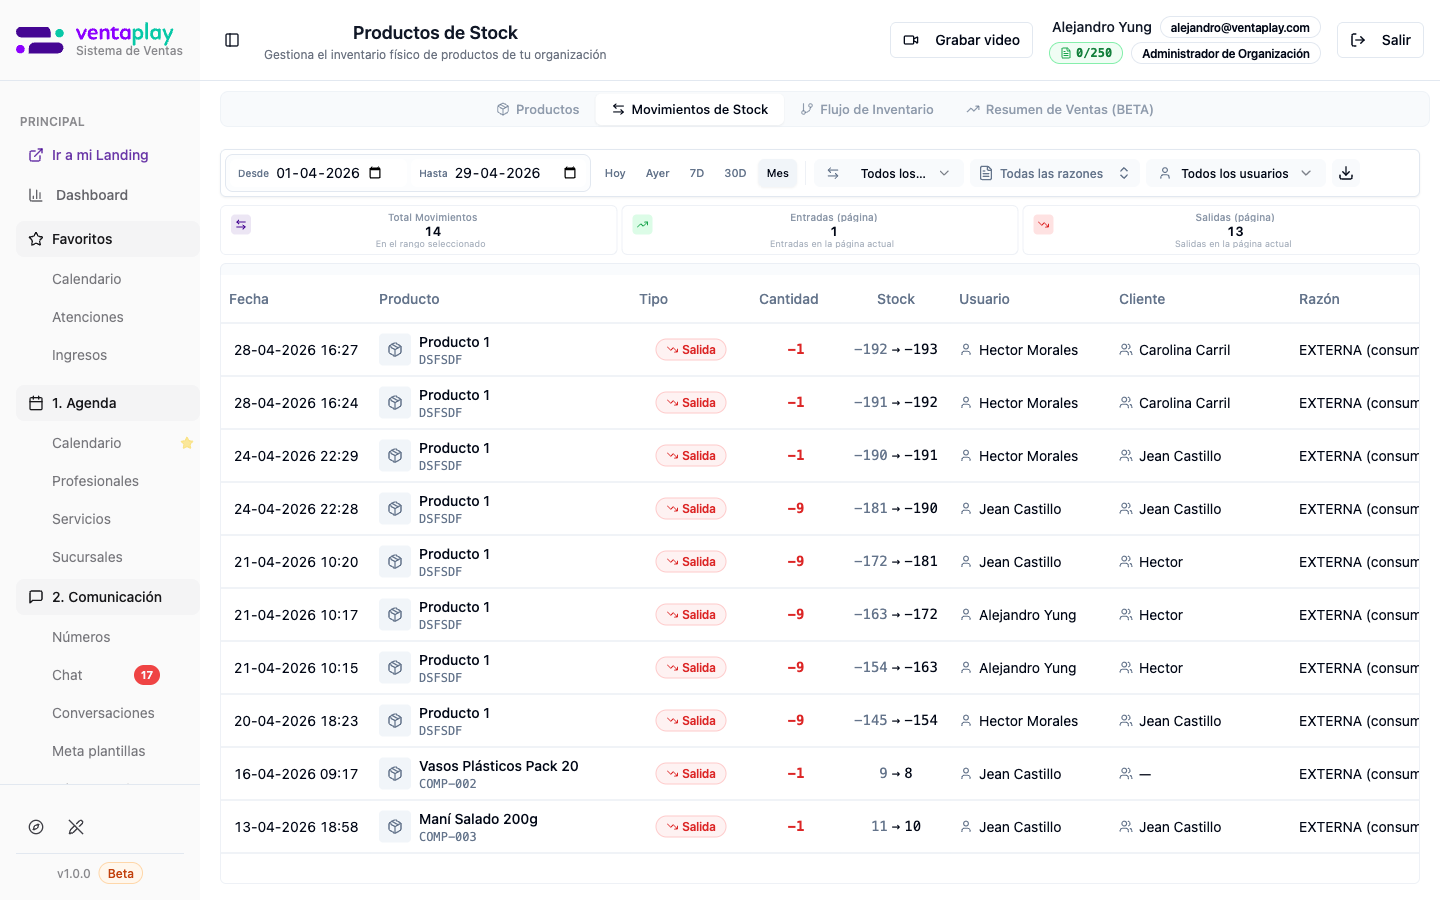The height and width of the screenshot is (900, 1440).
Task: Click the sidebar collapse panel icon next to title
Action: click(232, 39)
